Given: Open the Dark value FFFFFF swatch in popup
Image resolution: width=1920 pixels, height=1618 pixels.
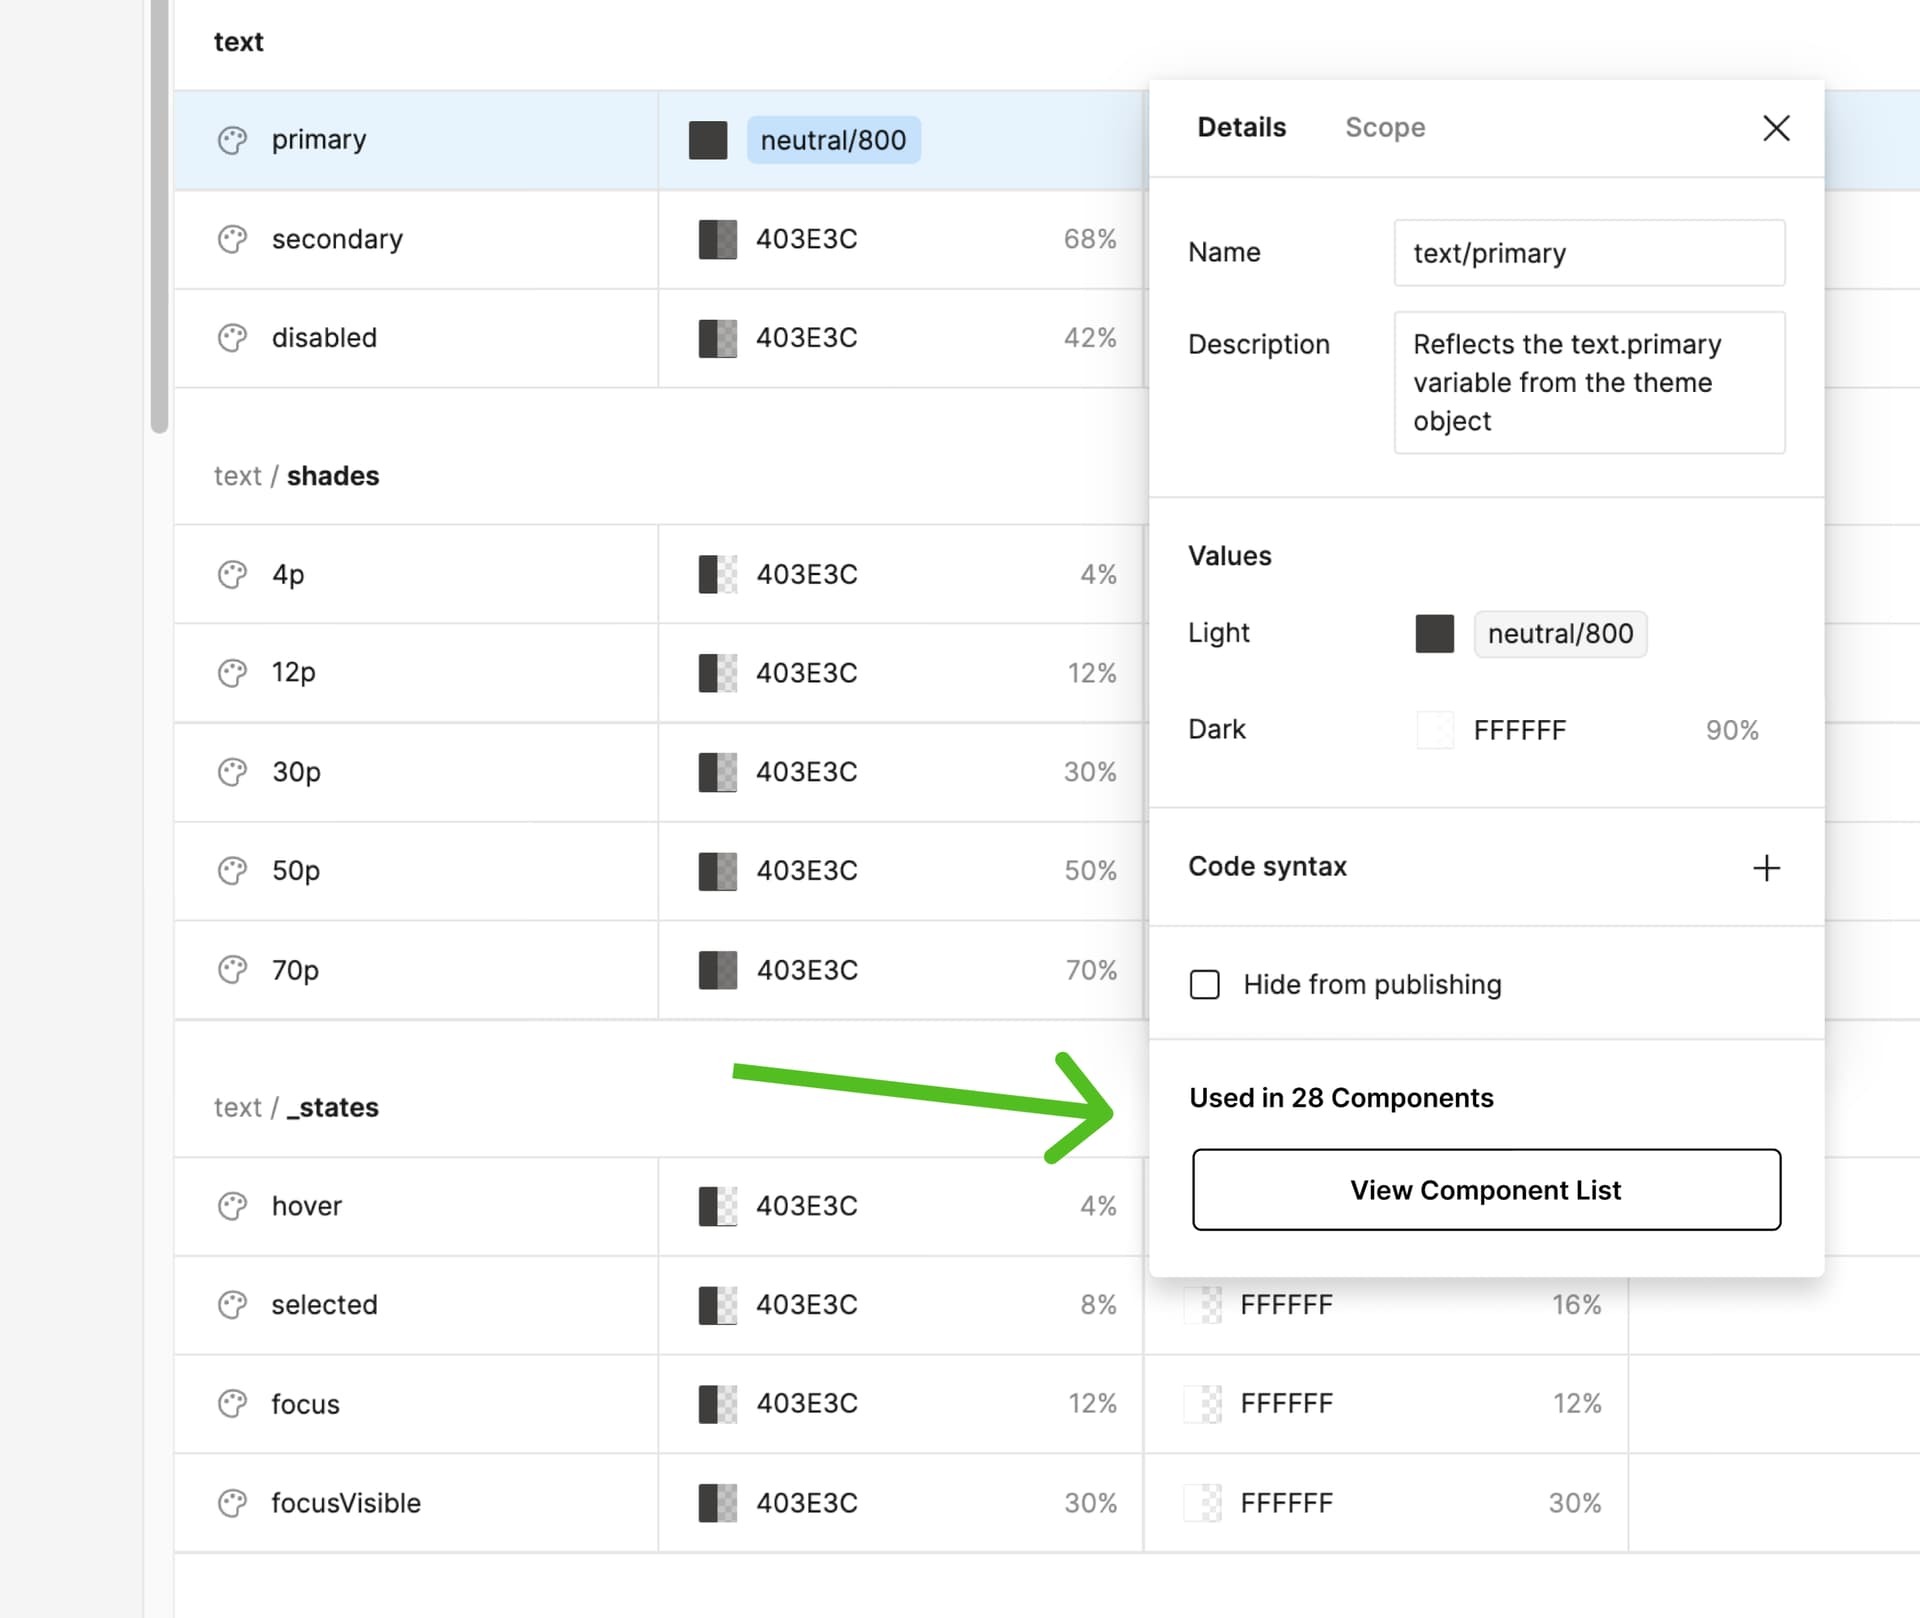Looking at the screenshot, I should pyautogui.click(x=1434, y=730).
